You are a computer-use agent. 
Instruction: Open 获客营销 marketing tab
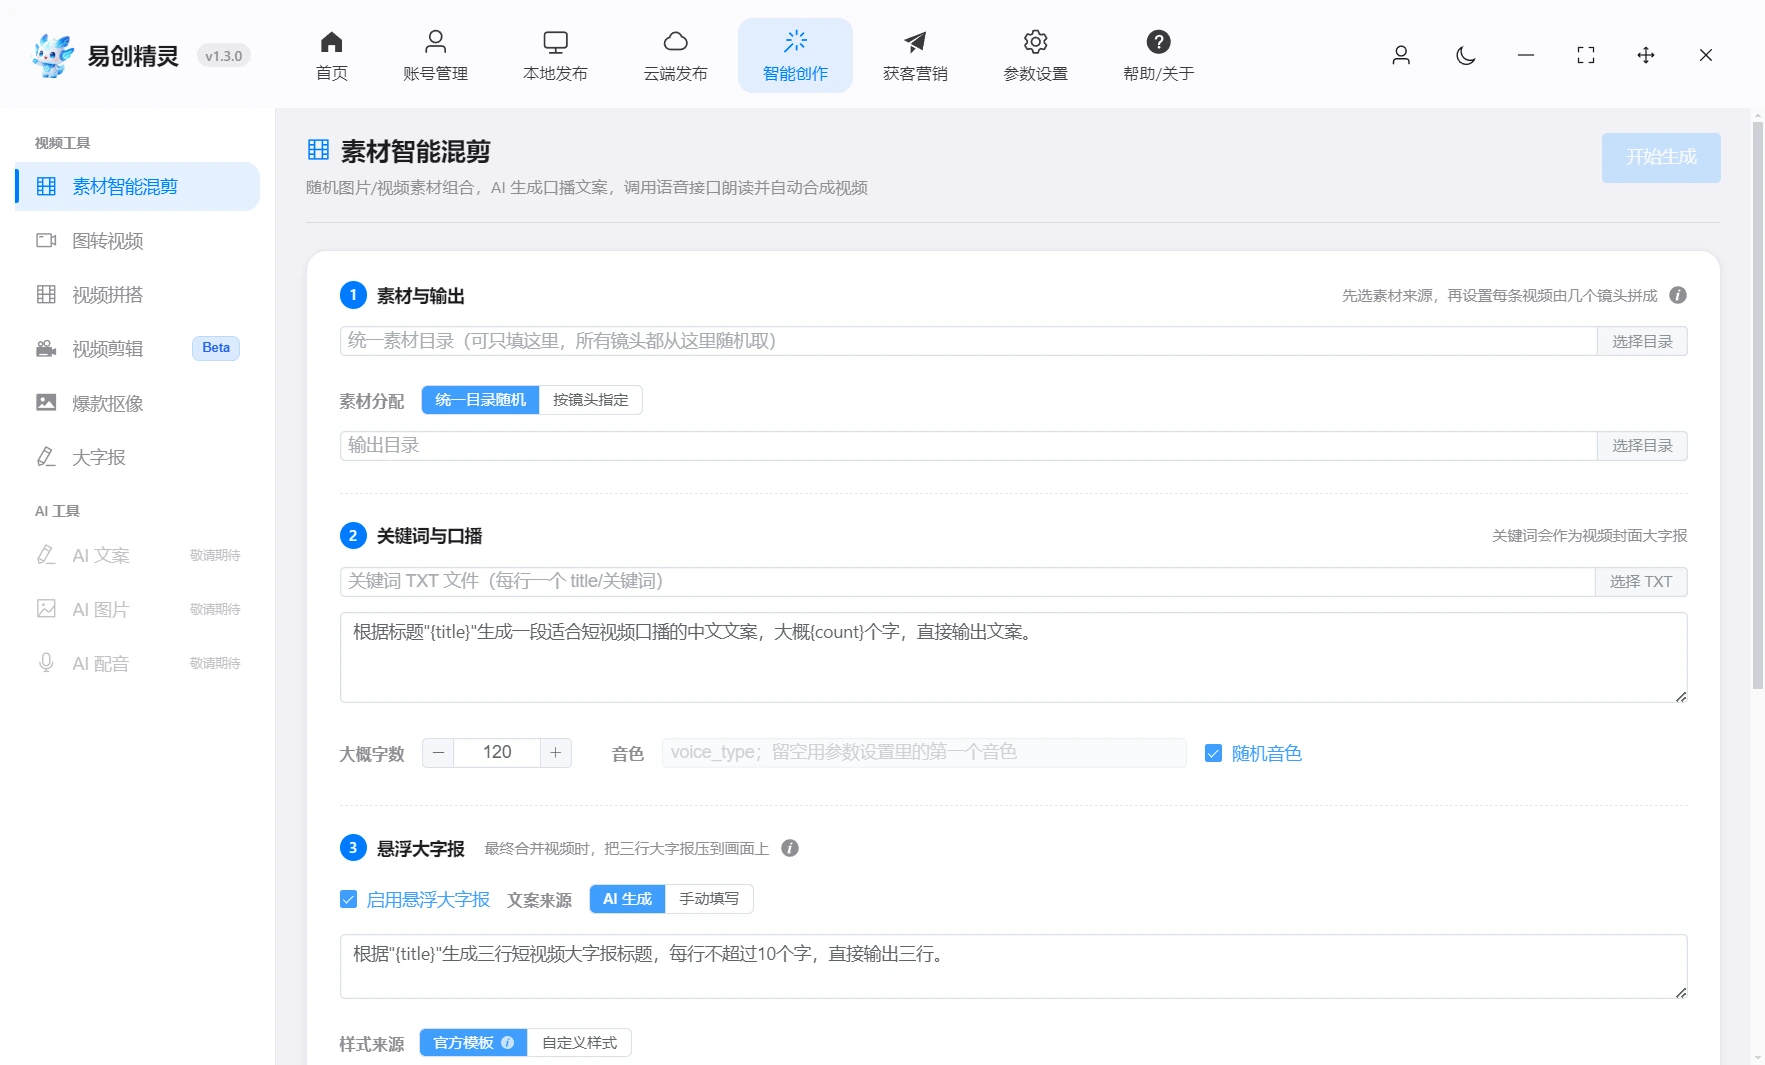915,56
